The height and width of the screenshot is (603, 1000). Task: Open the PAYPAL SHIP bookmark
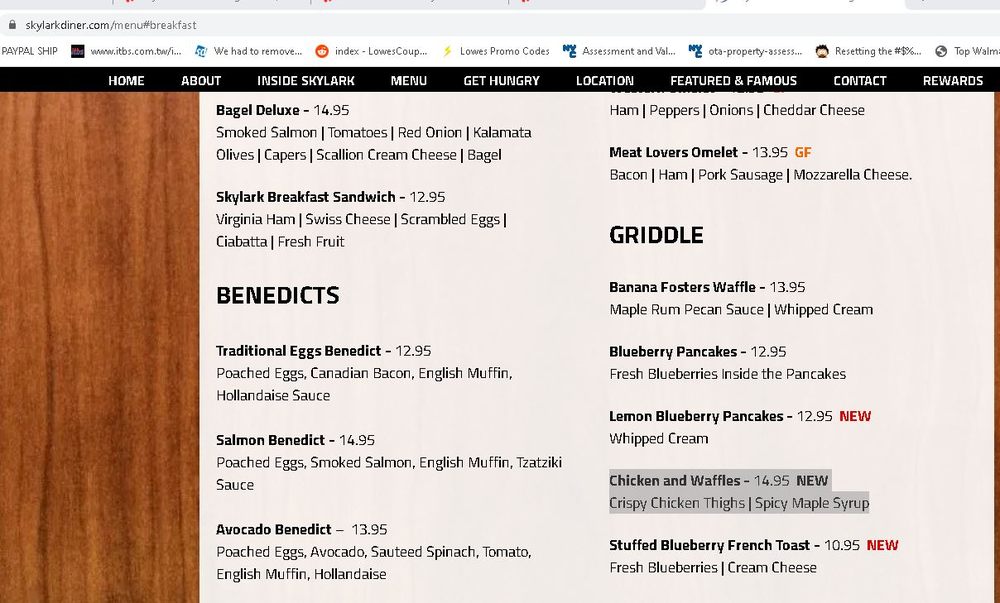tap(29, 51)
